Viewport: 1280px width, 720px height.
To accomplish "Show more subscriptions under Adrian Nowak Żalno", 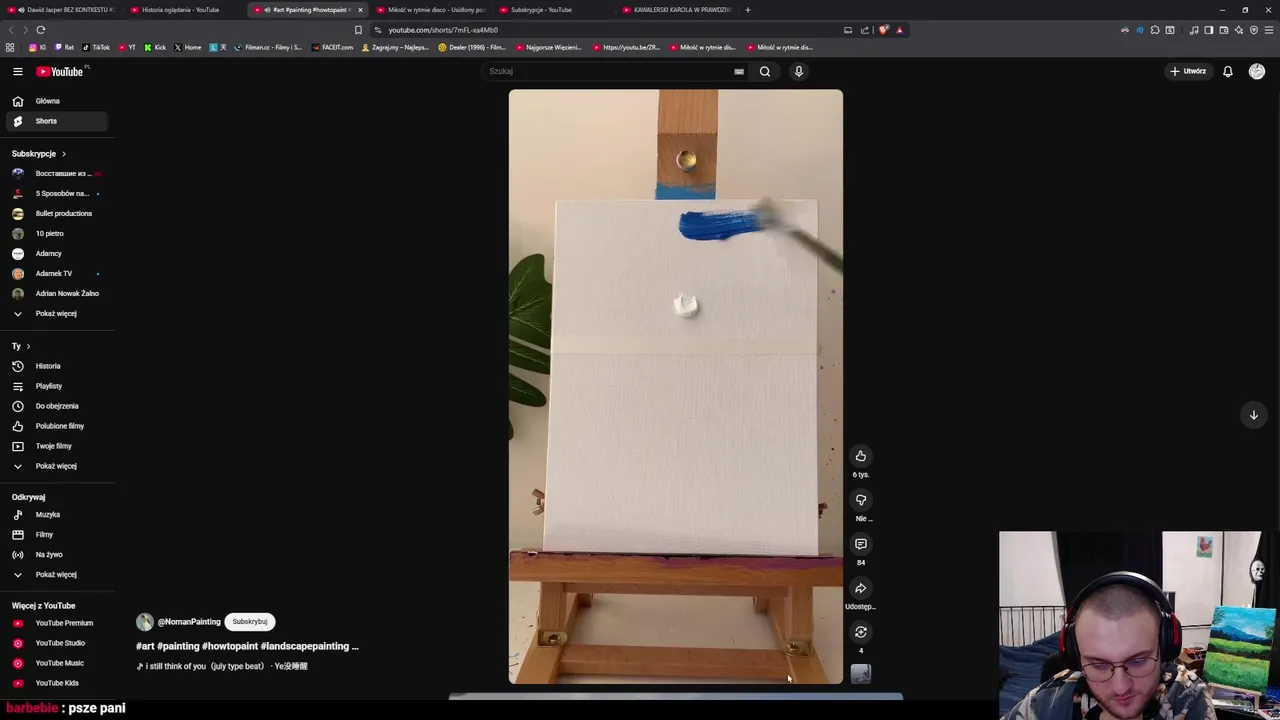I will tap(56, 313).
